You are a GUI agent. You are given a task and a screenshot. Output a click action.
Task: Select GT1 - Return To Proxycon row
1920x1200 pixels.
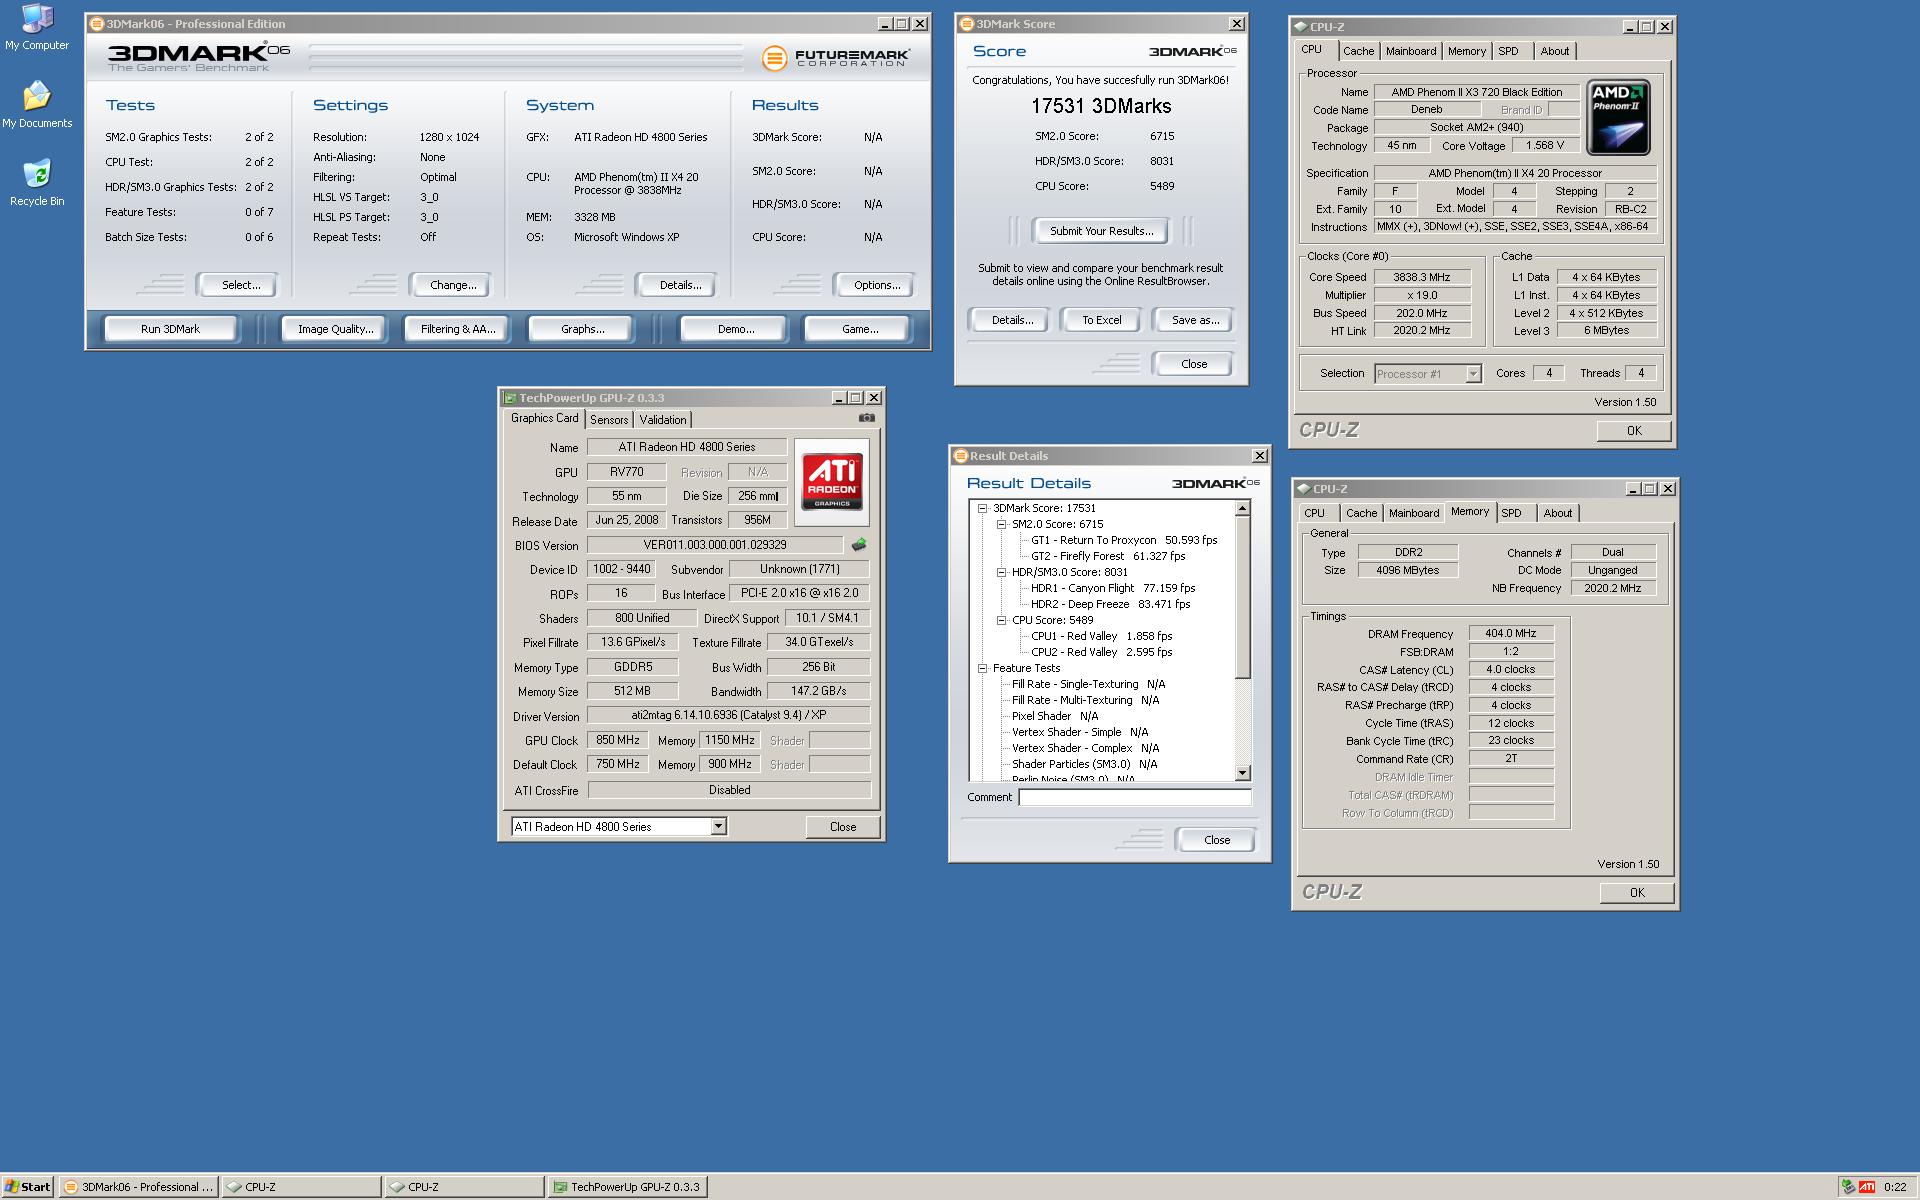(1123, 540)
